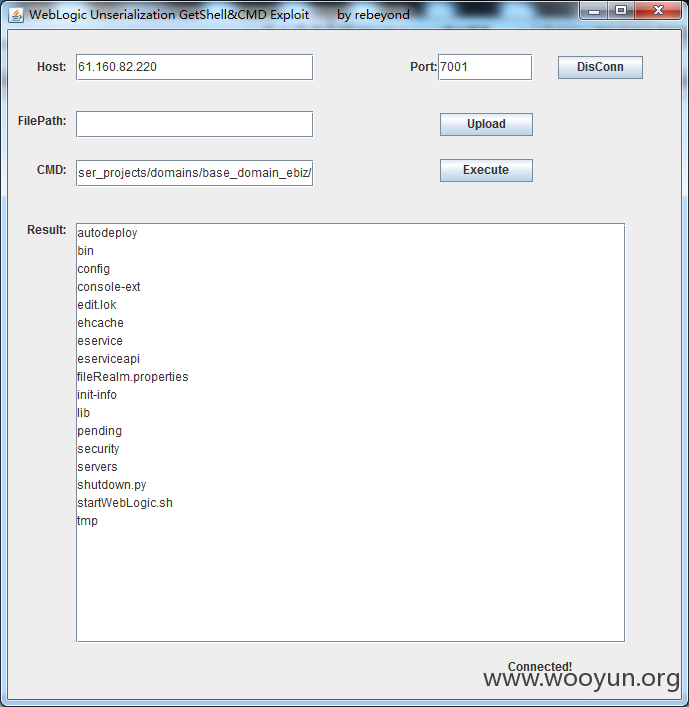Click the 'CMD:' label
Screen dimensions: 689x707
tap(51, 170)
